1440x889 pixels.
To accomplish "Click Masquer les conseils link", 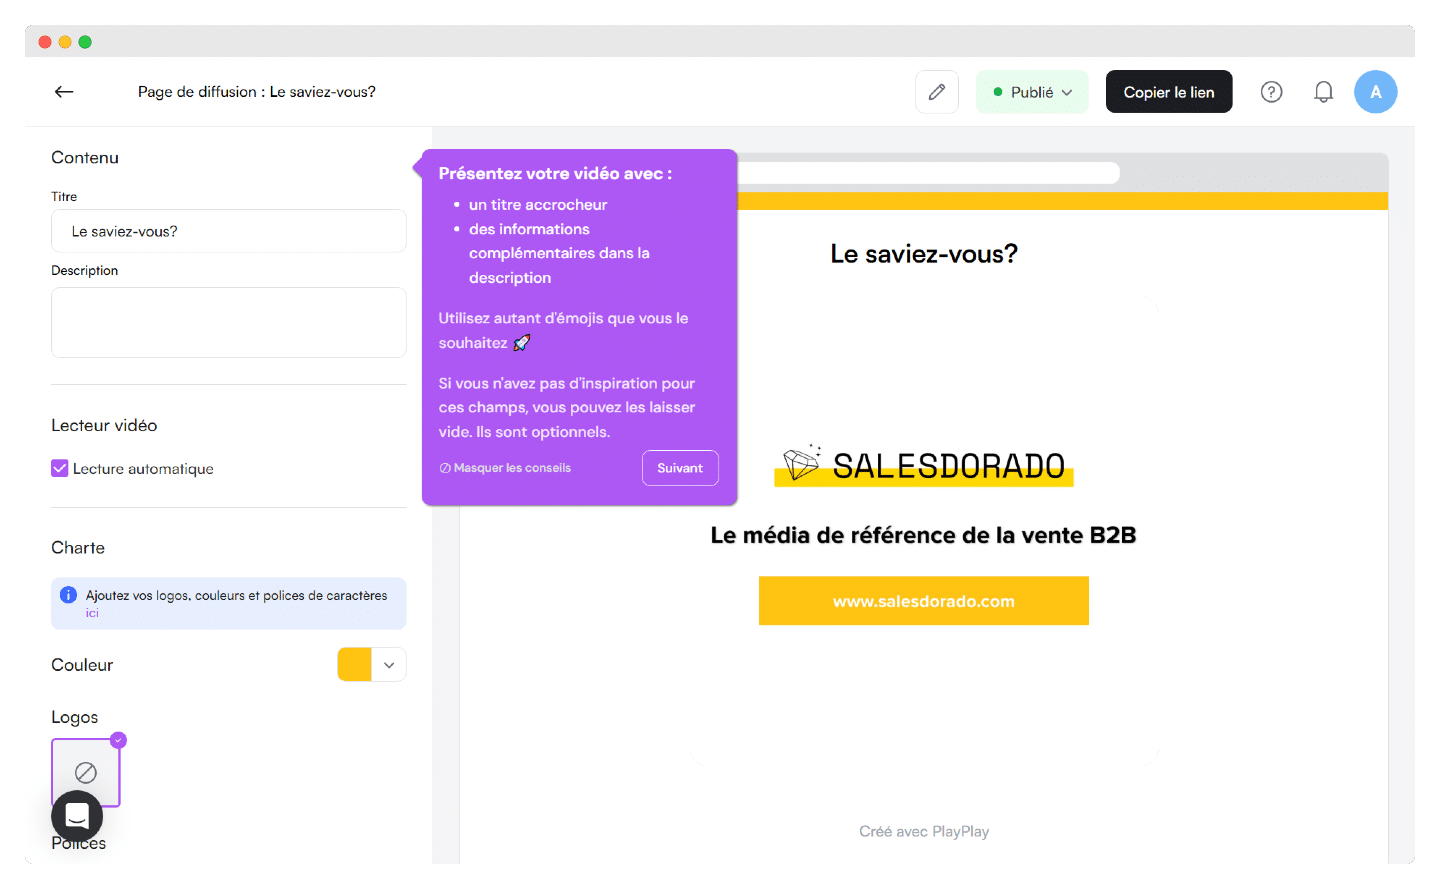I will pos(505,468).
